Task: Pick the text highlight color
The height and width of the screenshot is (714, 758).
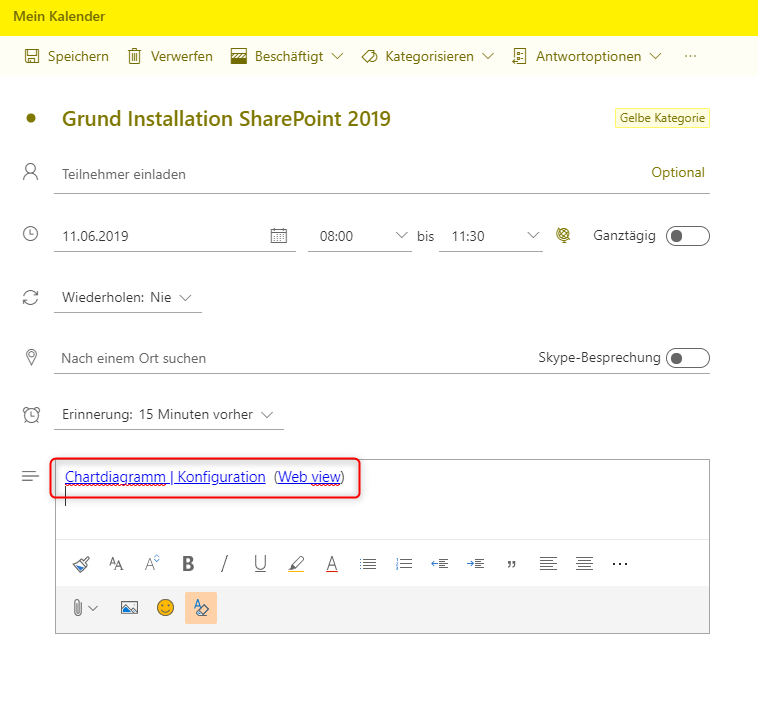Action: [296, 564]
